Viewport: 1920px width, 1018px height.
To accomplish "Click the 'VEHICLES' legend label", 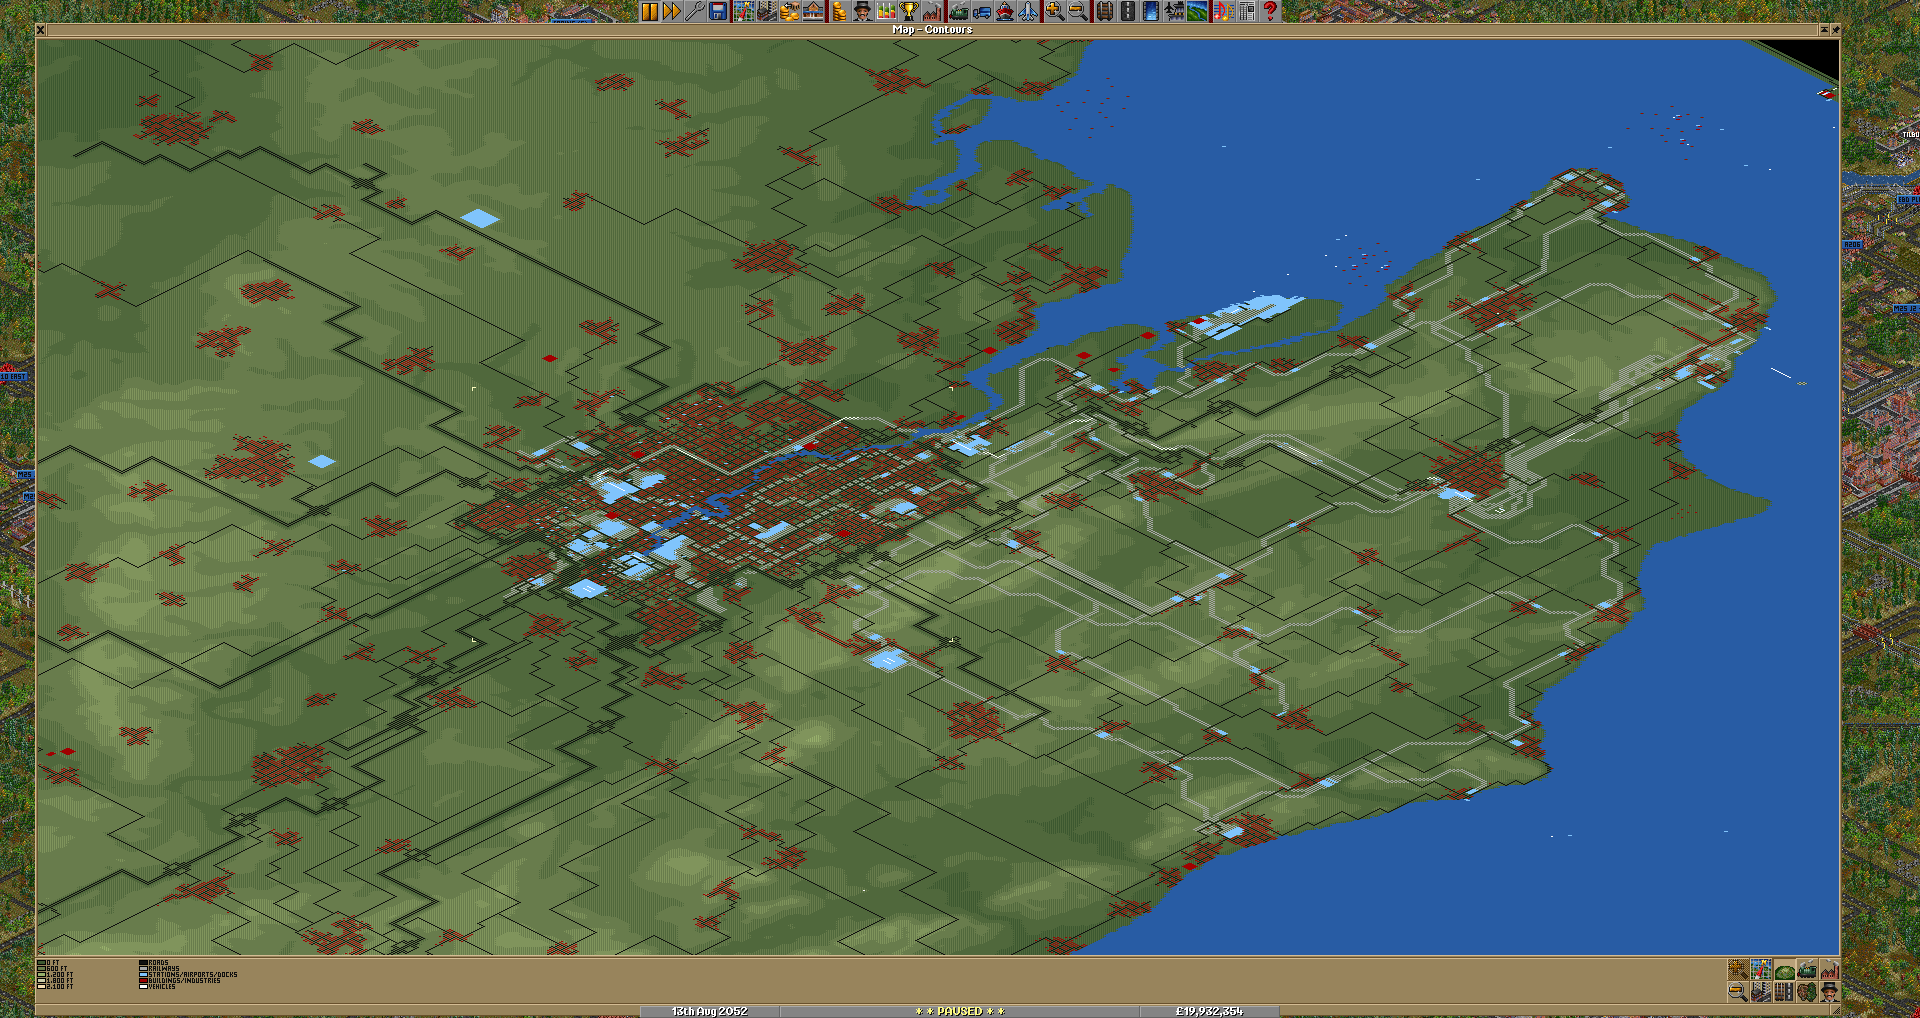I will pyautogui.click(x=162, y=987).
